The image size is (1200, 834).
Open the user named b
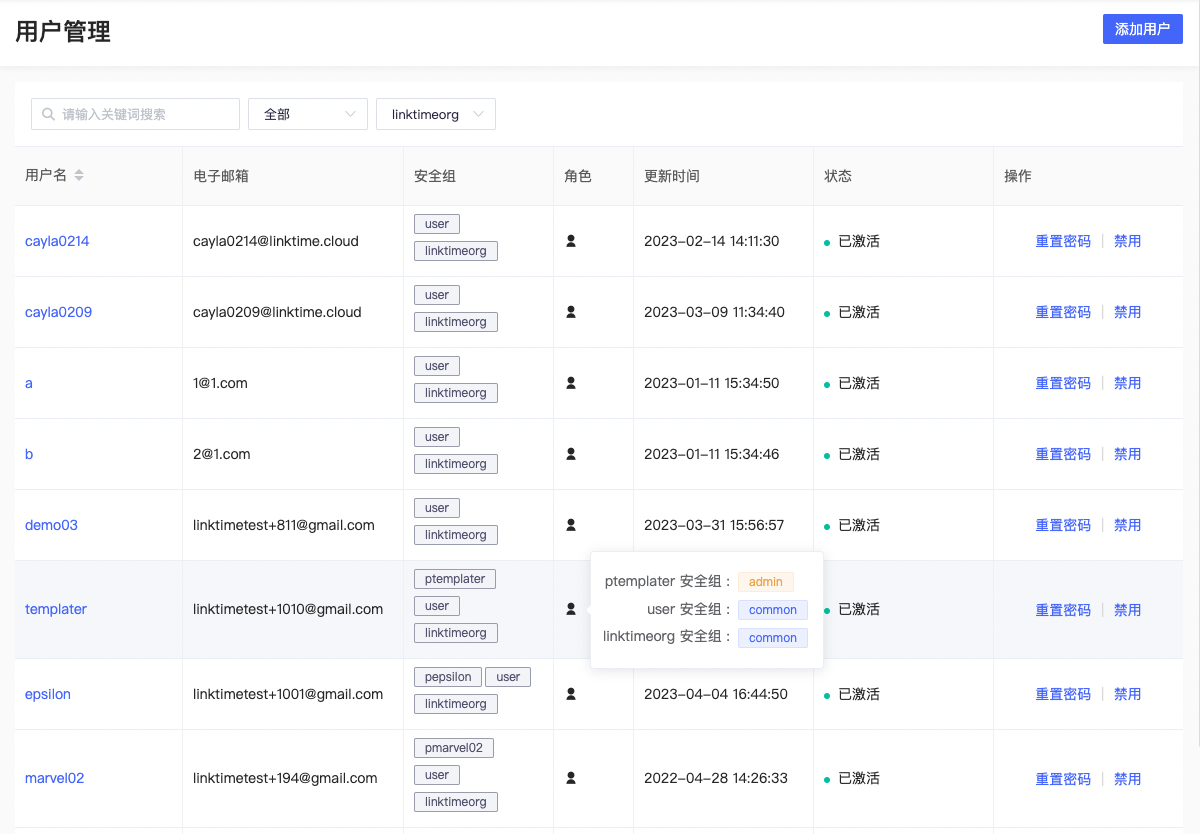pyautogui.click(x=29, y=454)
